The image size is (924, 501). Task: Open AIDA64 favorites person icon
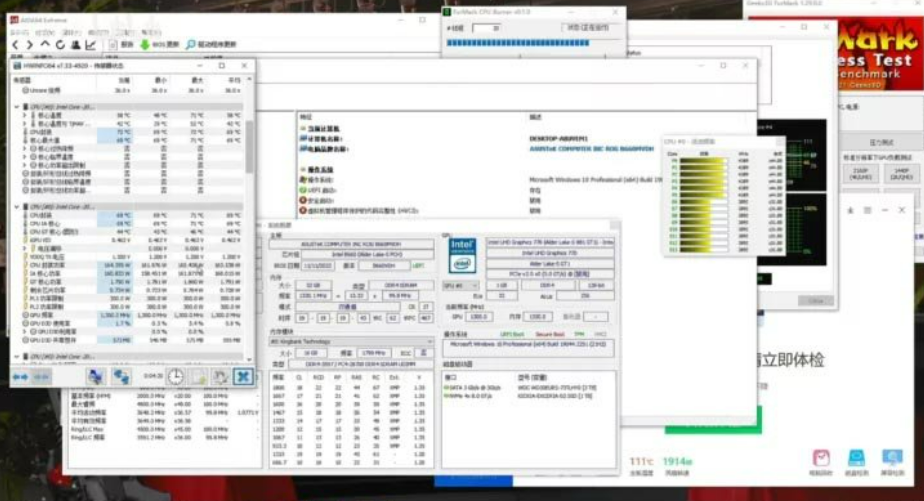coord(75,45)
